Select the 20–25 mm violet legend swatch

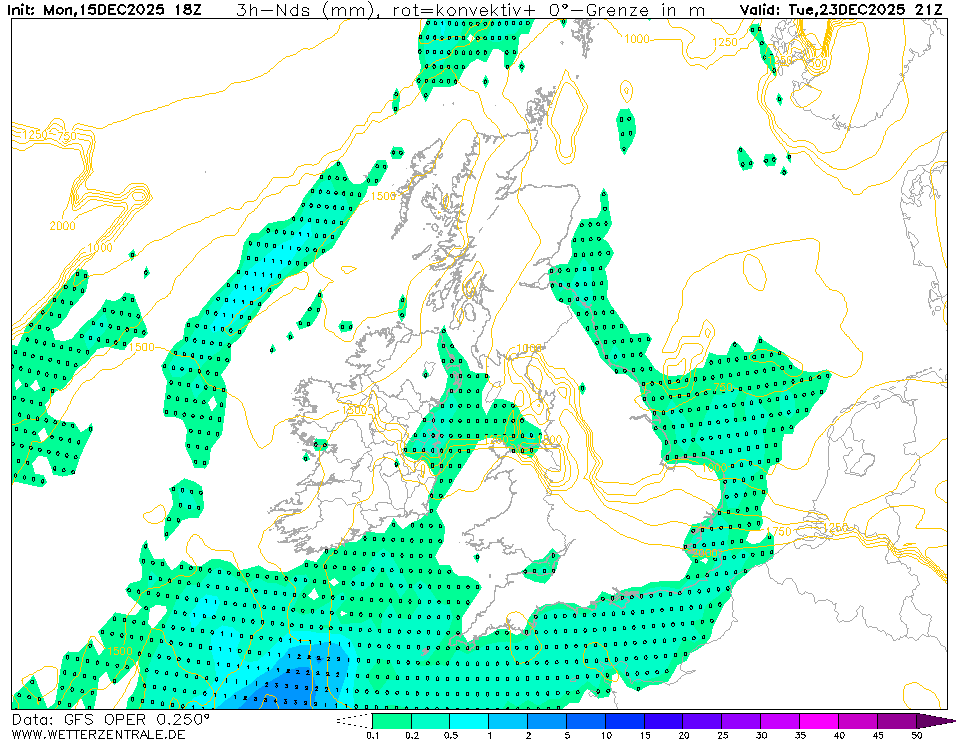(702, 720)
